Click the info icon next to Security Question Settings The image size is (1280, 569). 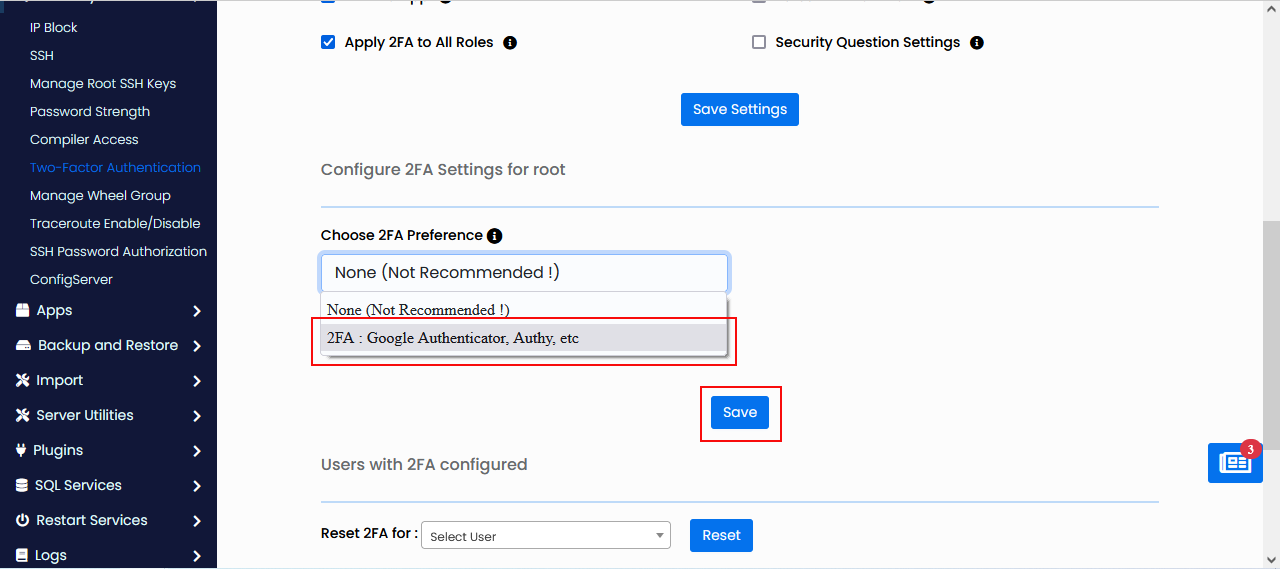[x=977, y=43]
